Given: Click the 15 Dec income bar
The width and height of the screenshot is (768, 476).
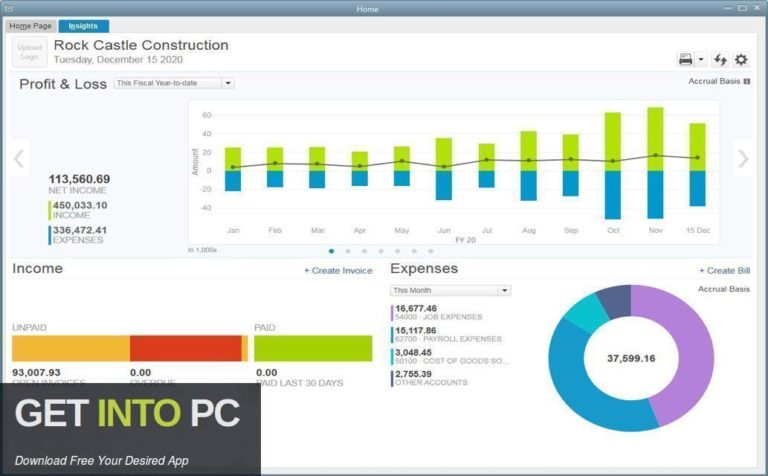Looking at the screenshot, I should click(x=697, y=147).
